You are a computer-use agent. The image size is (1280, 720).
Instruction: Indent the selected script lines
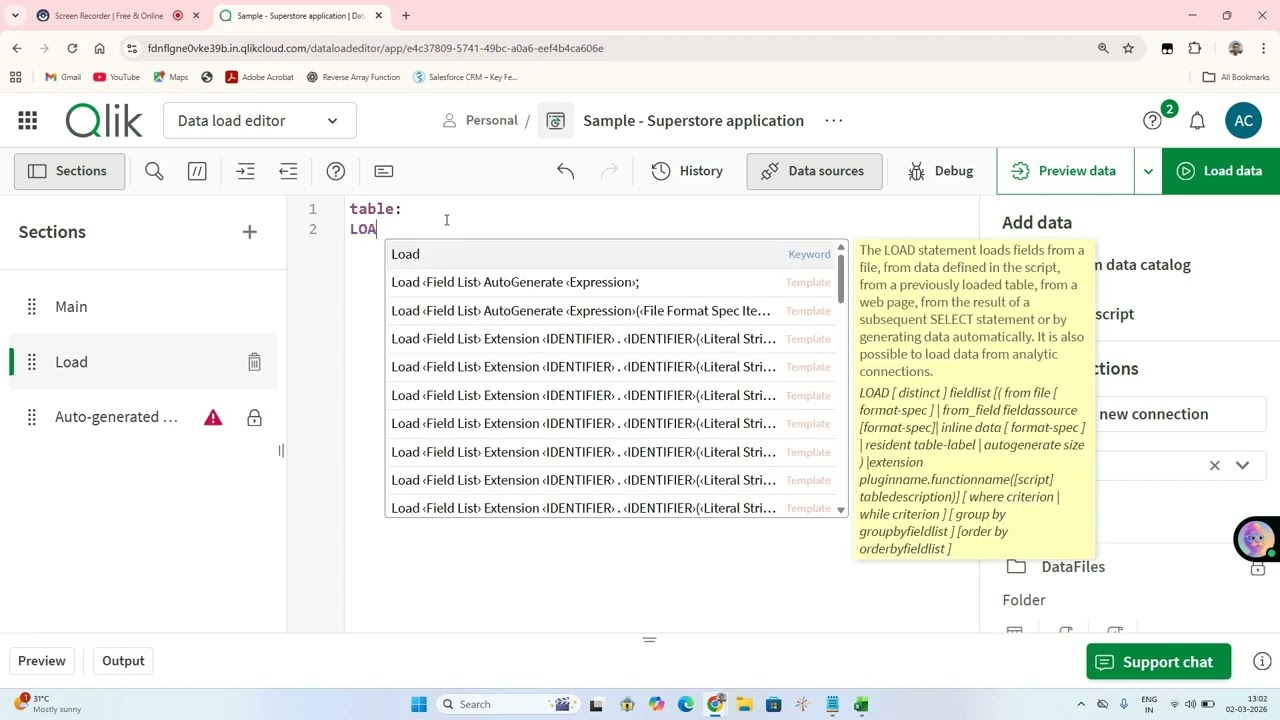coord(245,171)
